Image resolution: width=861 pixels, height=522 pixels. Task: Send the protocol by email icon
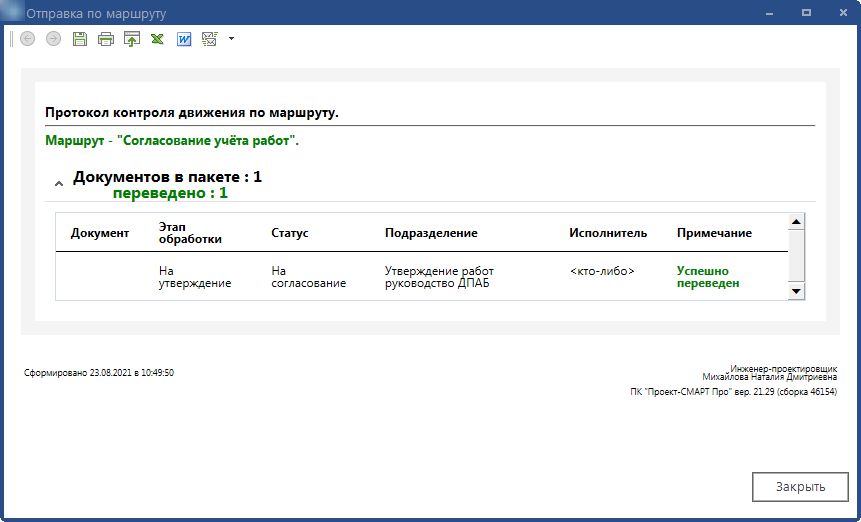click(x=210, y=39)
